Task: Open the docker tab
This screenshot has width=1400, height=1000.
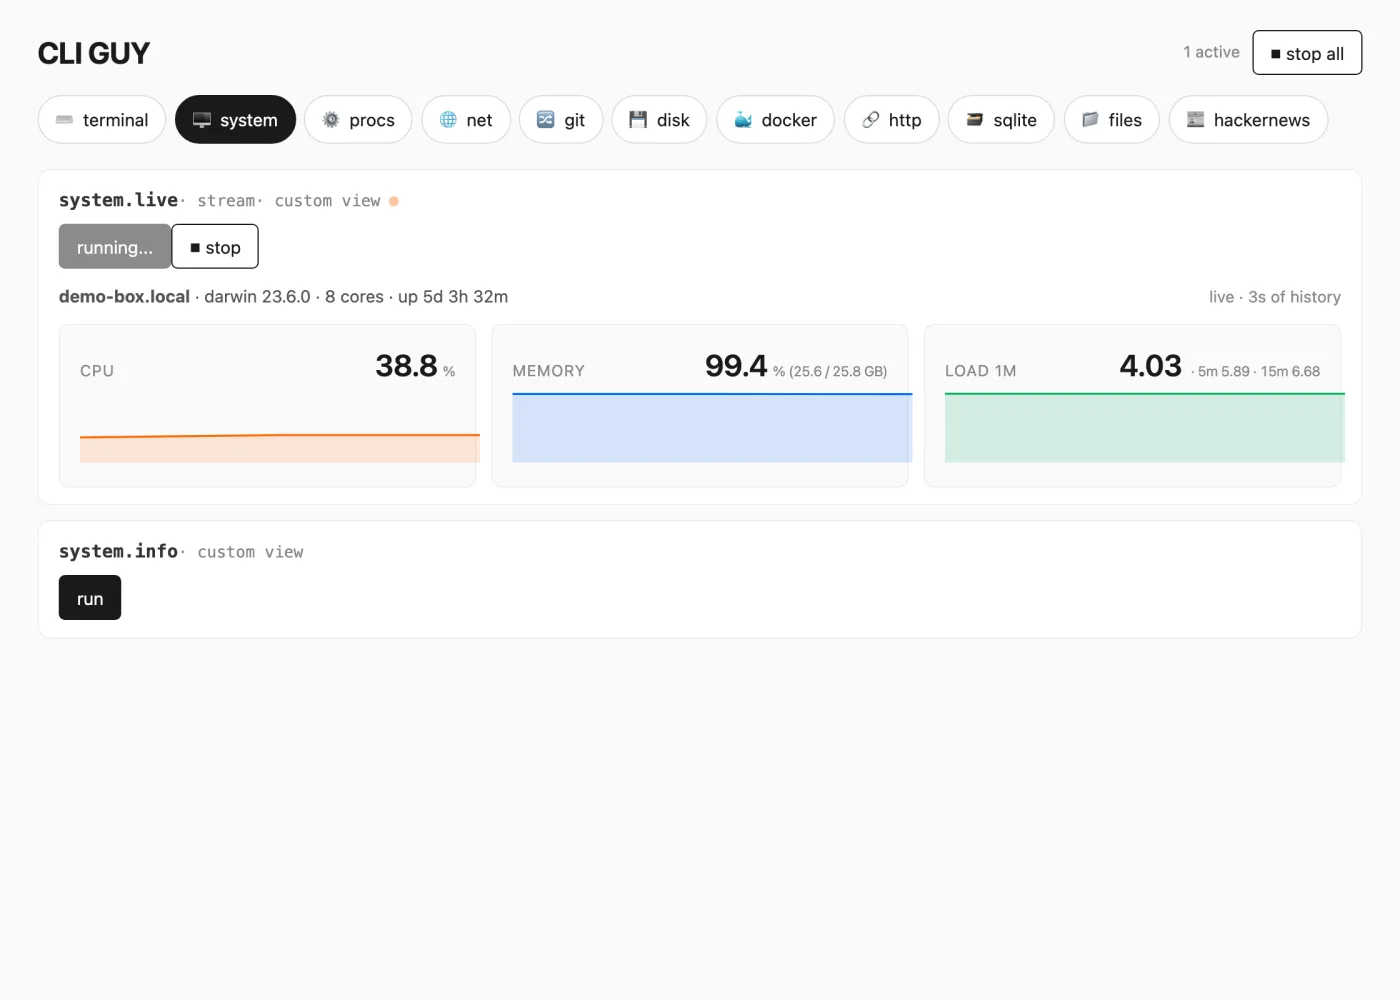Action: point(775,120)
